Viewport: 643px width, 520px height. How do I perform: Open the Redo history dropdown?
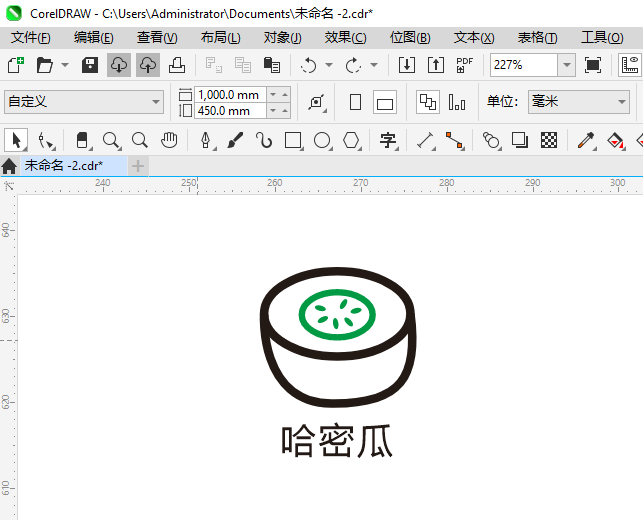[374, 65]
